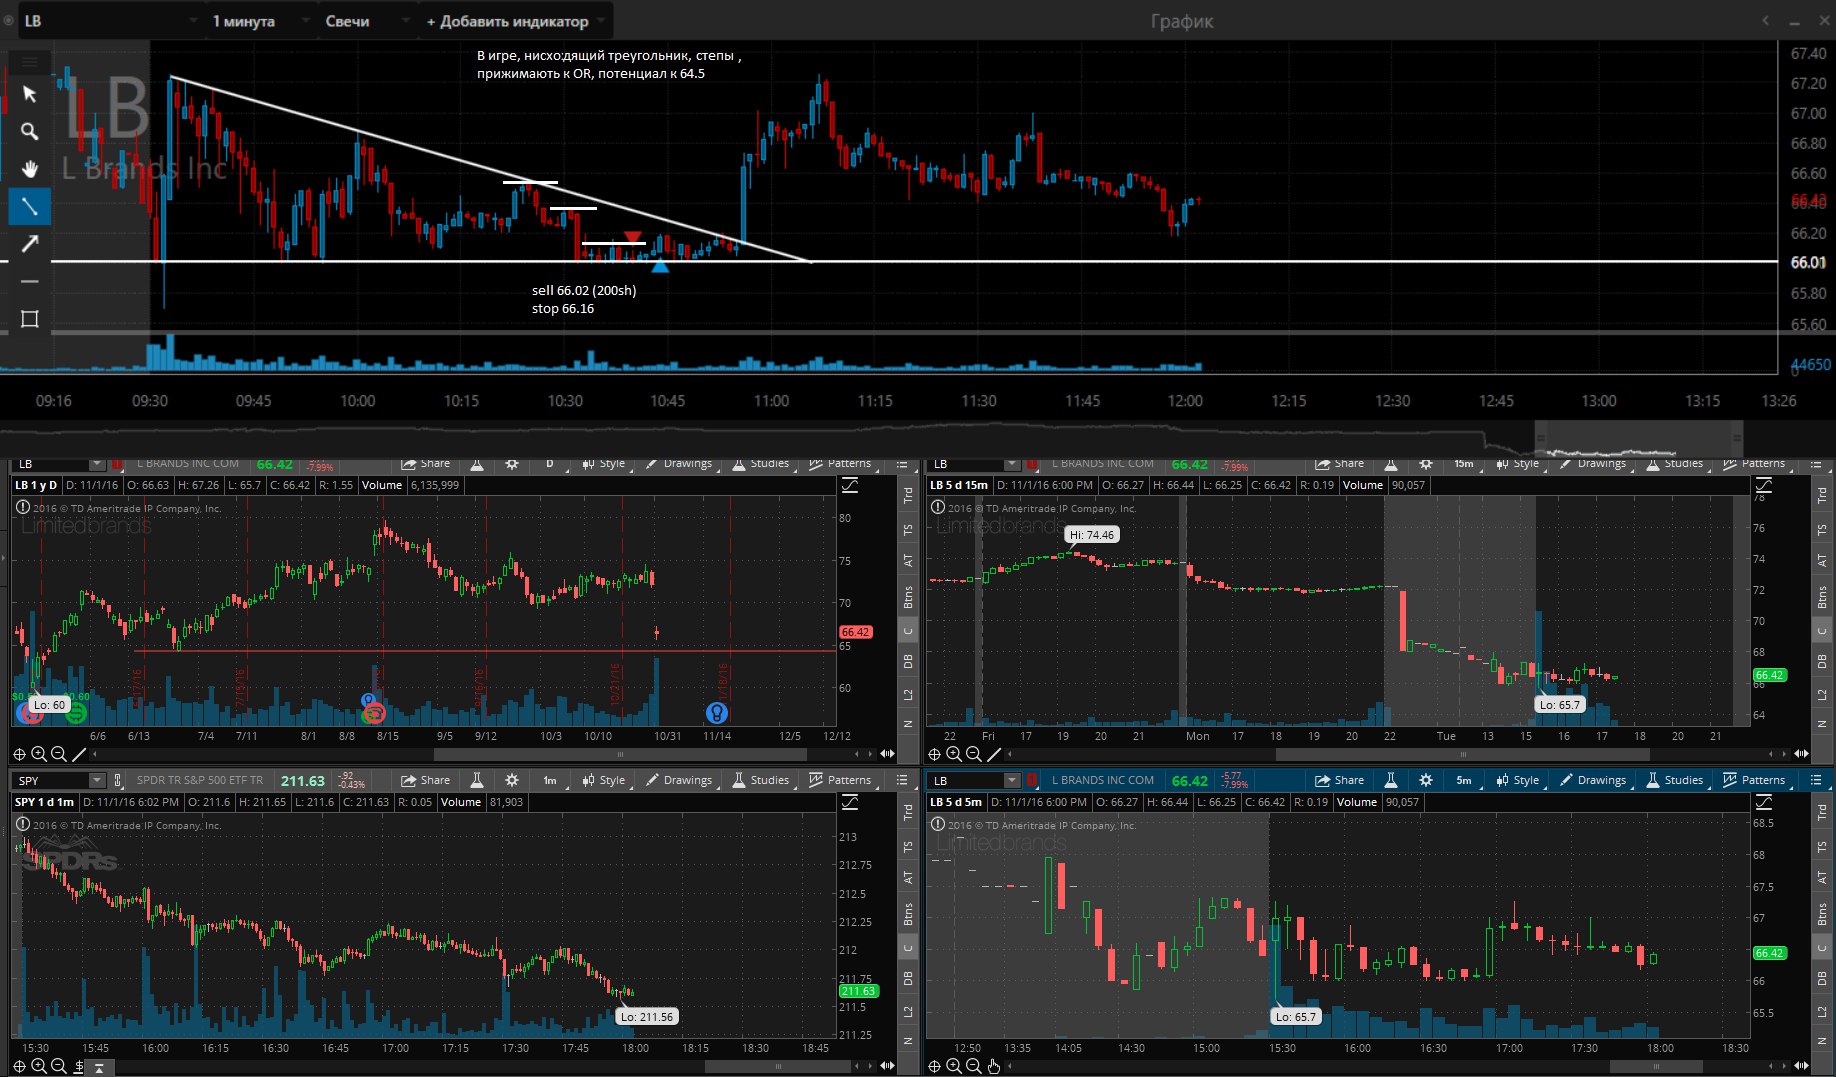Viewport: 1836px width, 1077px height.
Task: Select the rectangle drawing tool
Action: (30, 319)
